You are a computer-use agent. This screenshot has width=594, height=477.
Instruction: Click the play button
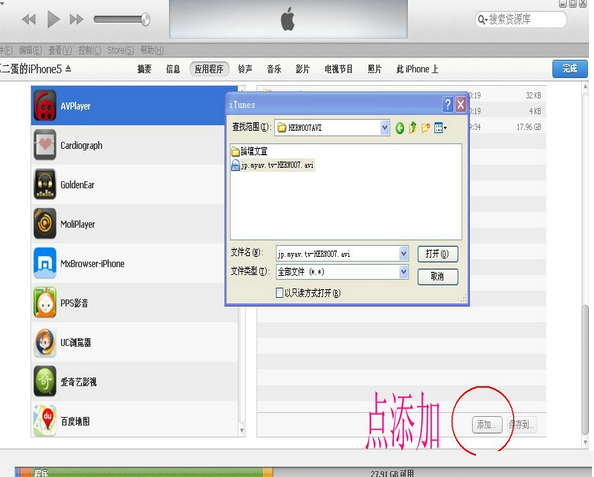coord(53,19)
